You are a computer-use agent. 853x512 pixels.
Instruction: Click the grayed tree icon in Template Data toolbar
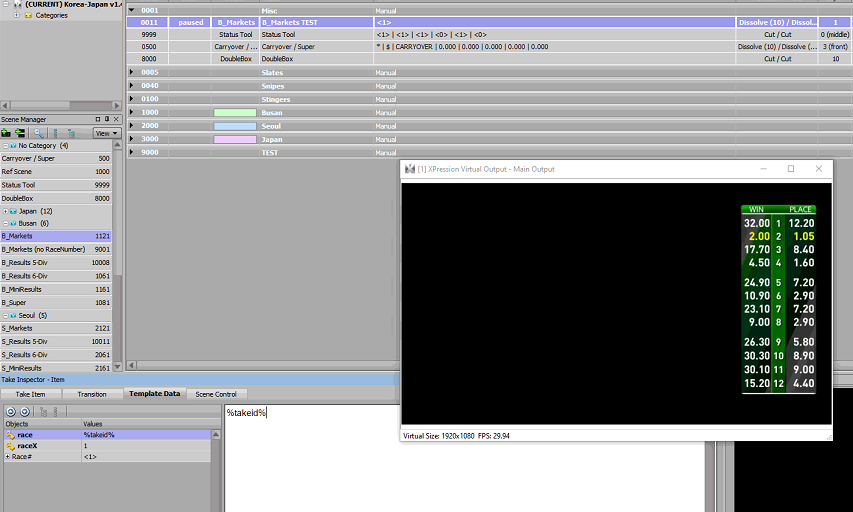click(x=44, y=412)
